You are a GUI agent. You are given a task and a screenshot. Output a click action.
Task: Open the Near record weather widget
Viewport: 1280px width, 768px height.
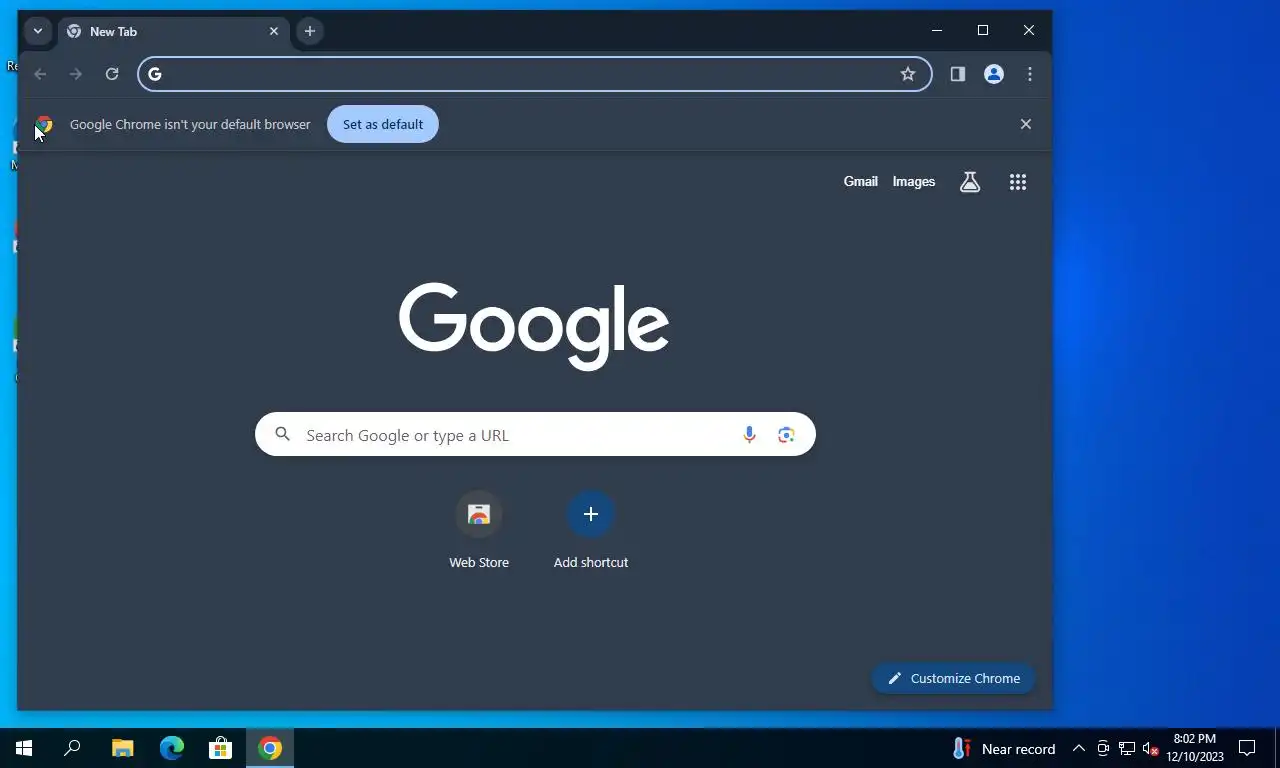point(1004,748)
